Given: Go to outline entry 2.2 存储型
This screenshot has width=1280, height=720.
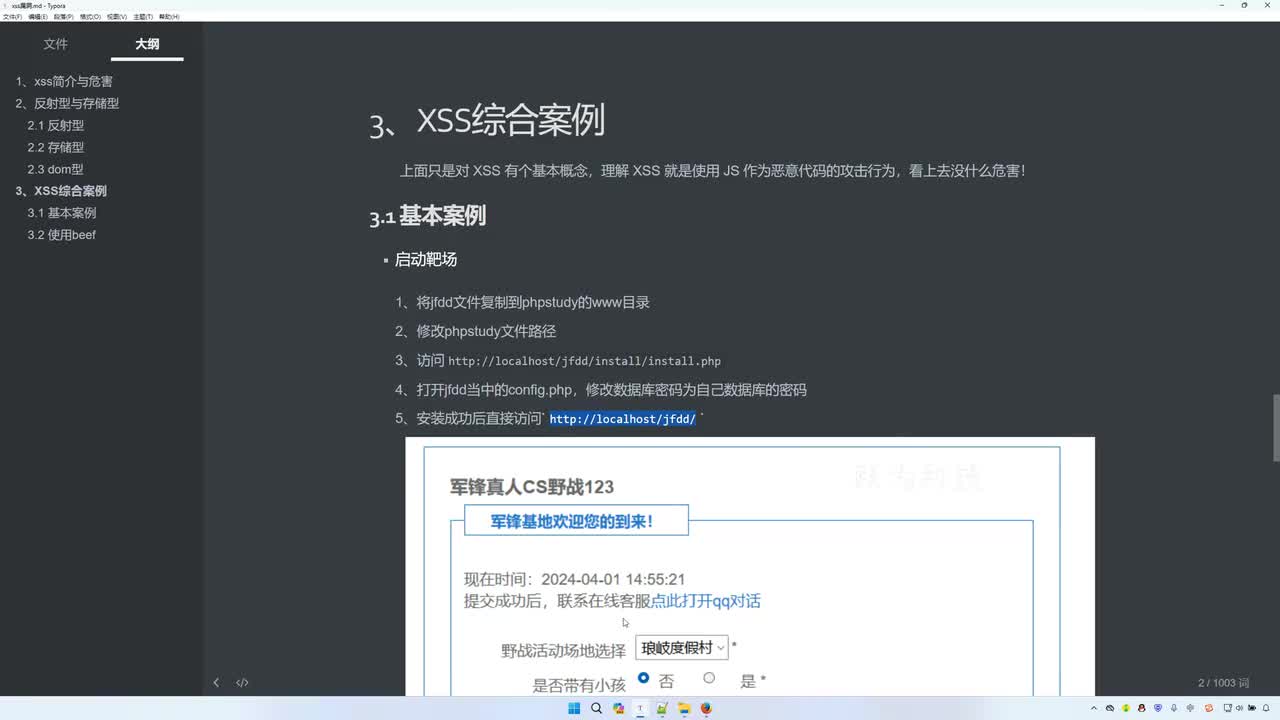Looking at the screenshot, I should pos(56,148).
